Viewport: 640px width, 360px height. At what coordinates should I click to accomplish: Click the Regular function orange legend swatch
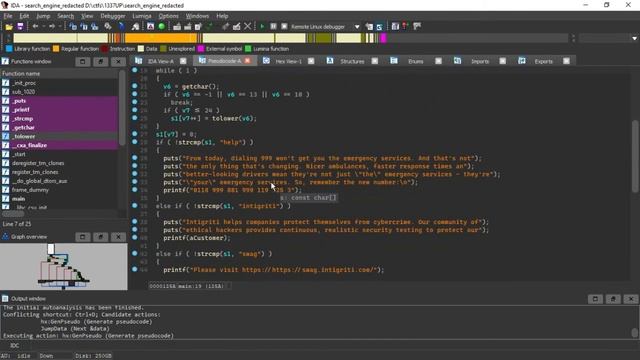click(x=56, y=49)
